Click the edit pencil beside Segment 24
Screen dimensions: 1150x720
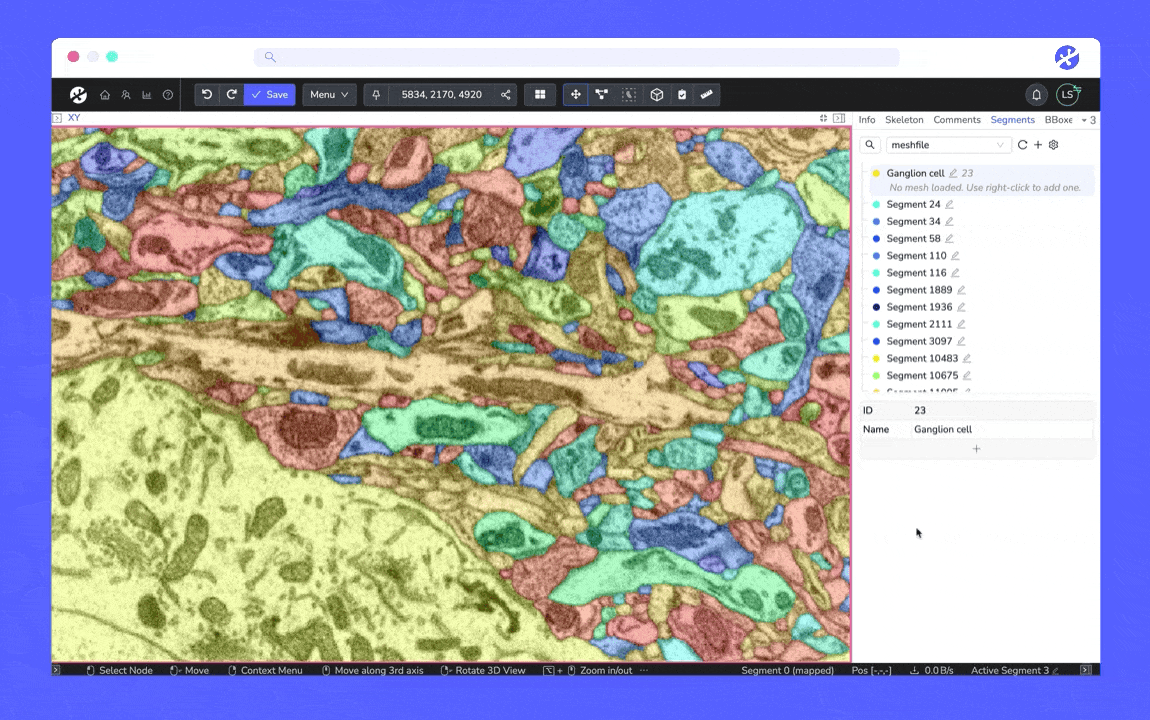pyautogui.click(x=949, y=205)
